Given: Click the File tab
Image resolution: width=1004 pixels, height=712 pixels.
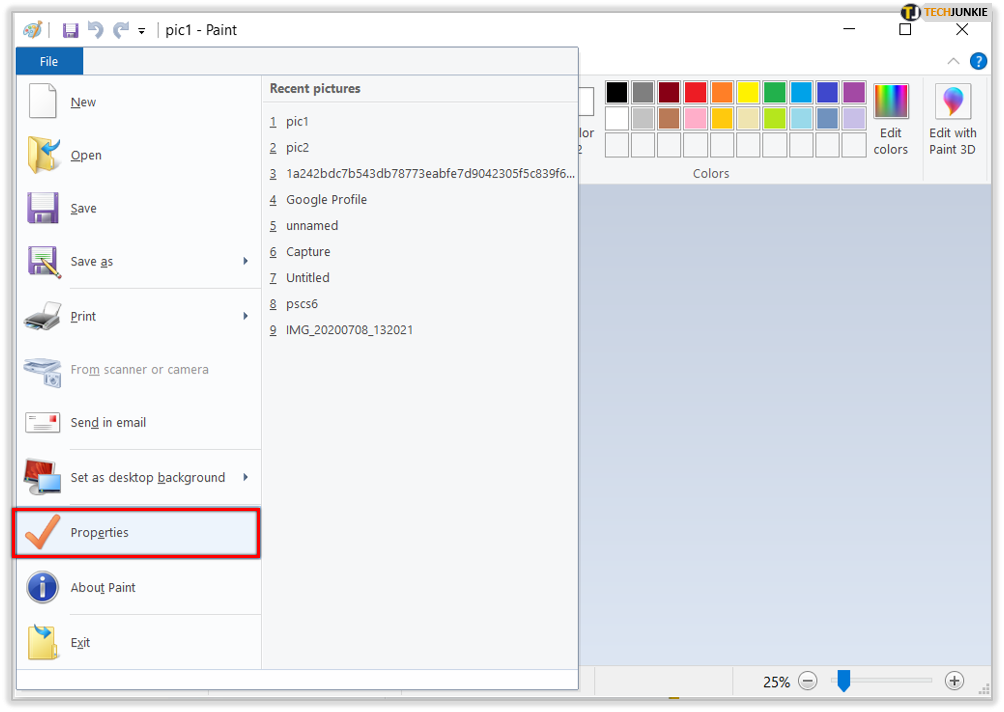Looking at the screenshot, I should point(49,61).
